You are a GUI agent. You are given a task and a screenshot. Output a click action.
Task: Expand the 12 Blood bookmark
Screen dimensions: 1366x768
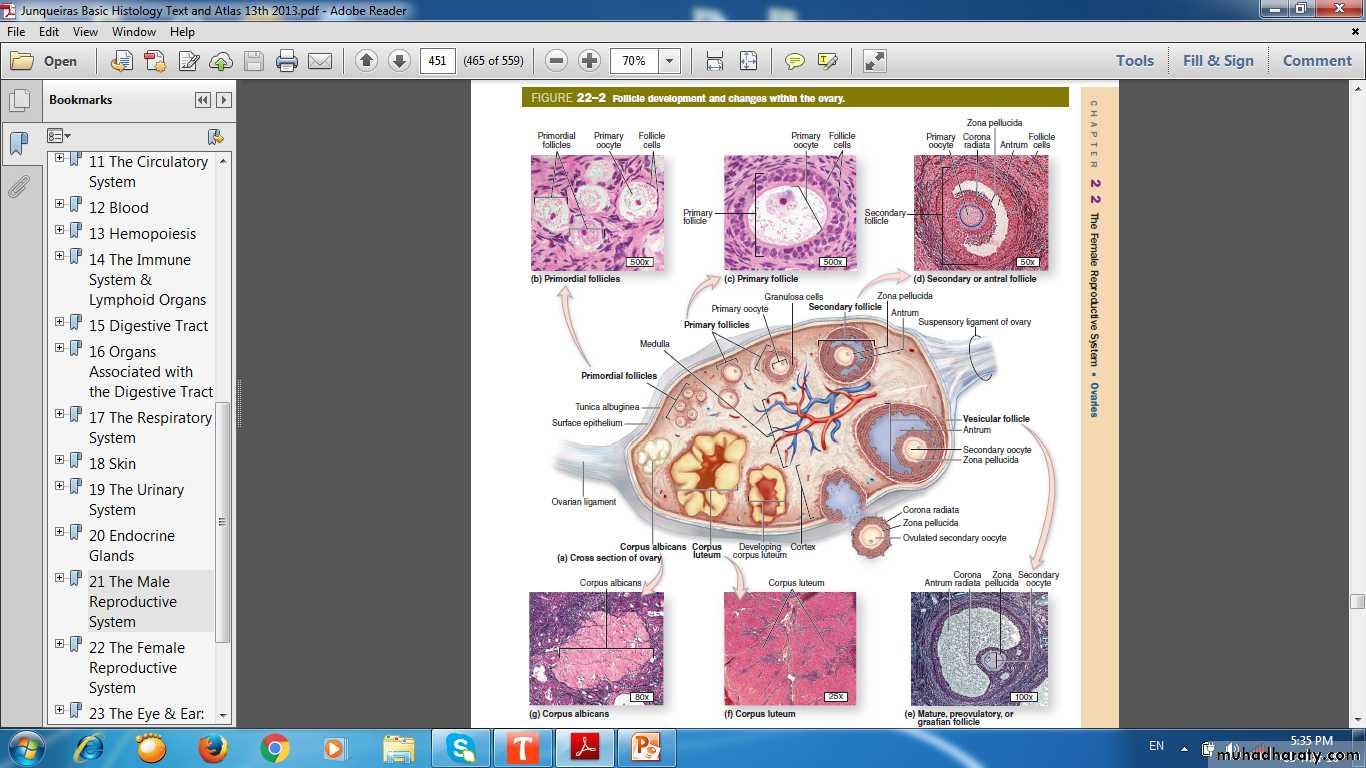click(60, 204)
